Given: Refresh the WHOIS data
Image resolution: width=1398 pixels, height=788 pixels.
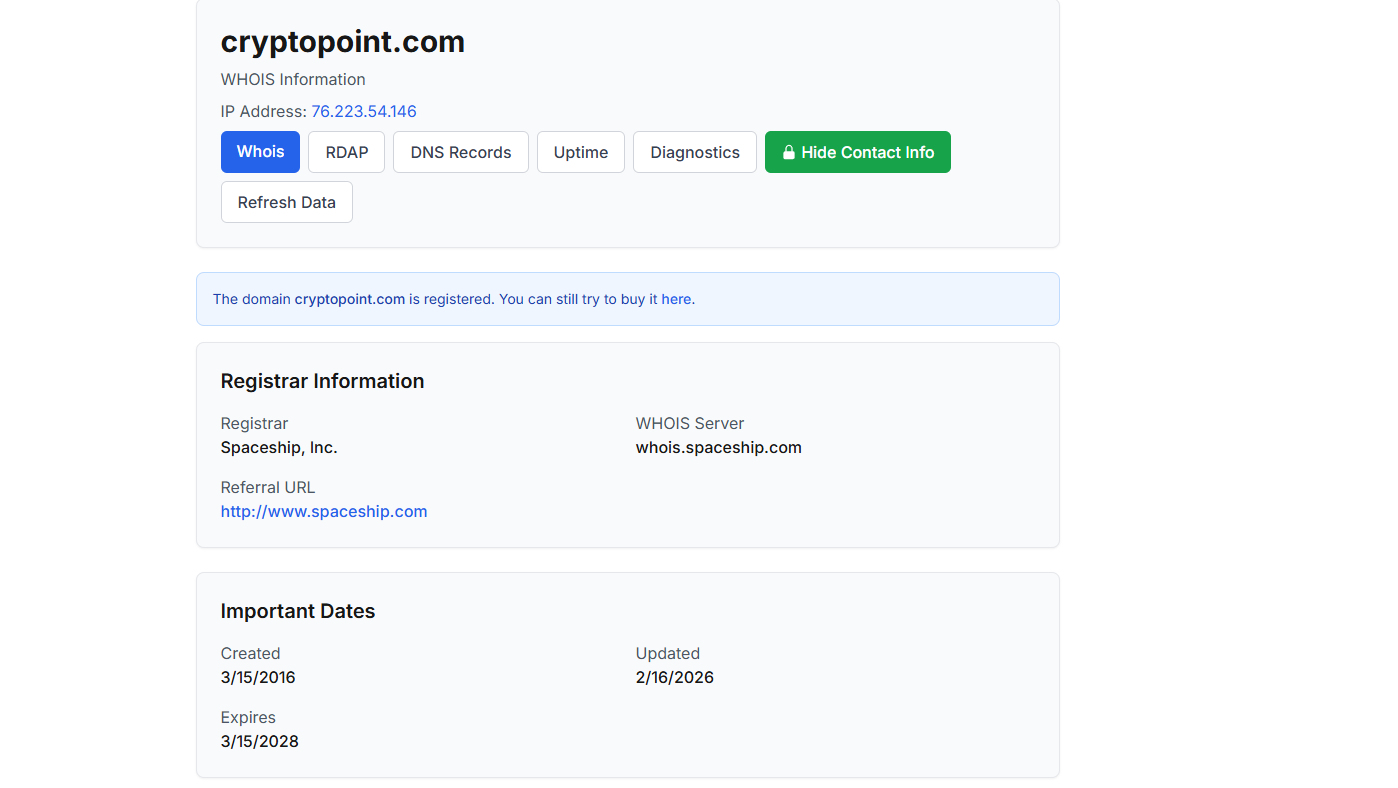Looking at the screenshot, I should point(286,202).
